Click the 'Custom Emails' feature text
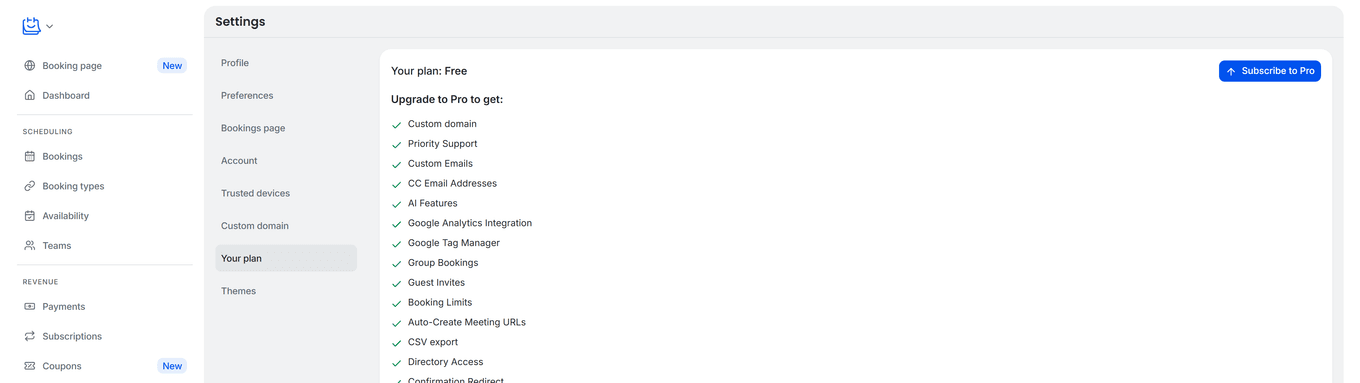Screen dimensions: 1360x383 [x=440, y=164]
